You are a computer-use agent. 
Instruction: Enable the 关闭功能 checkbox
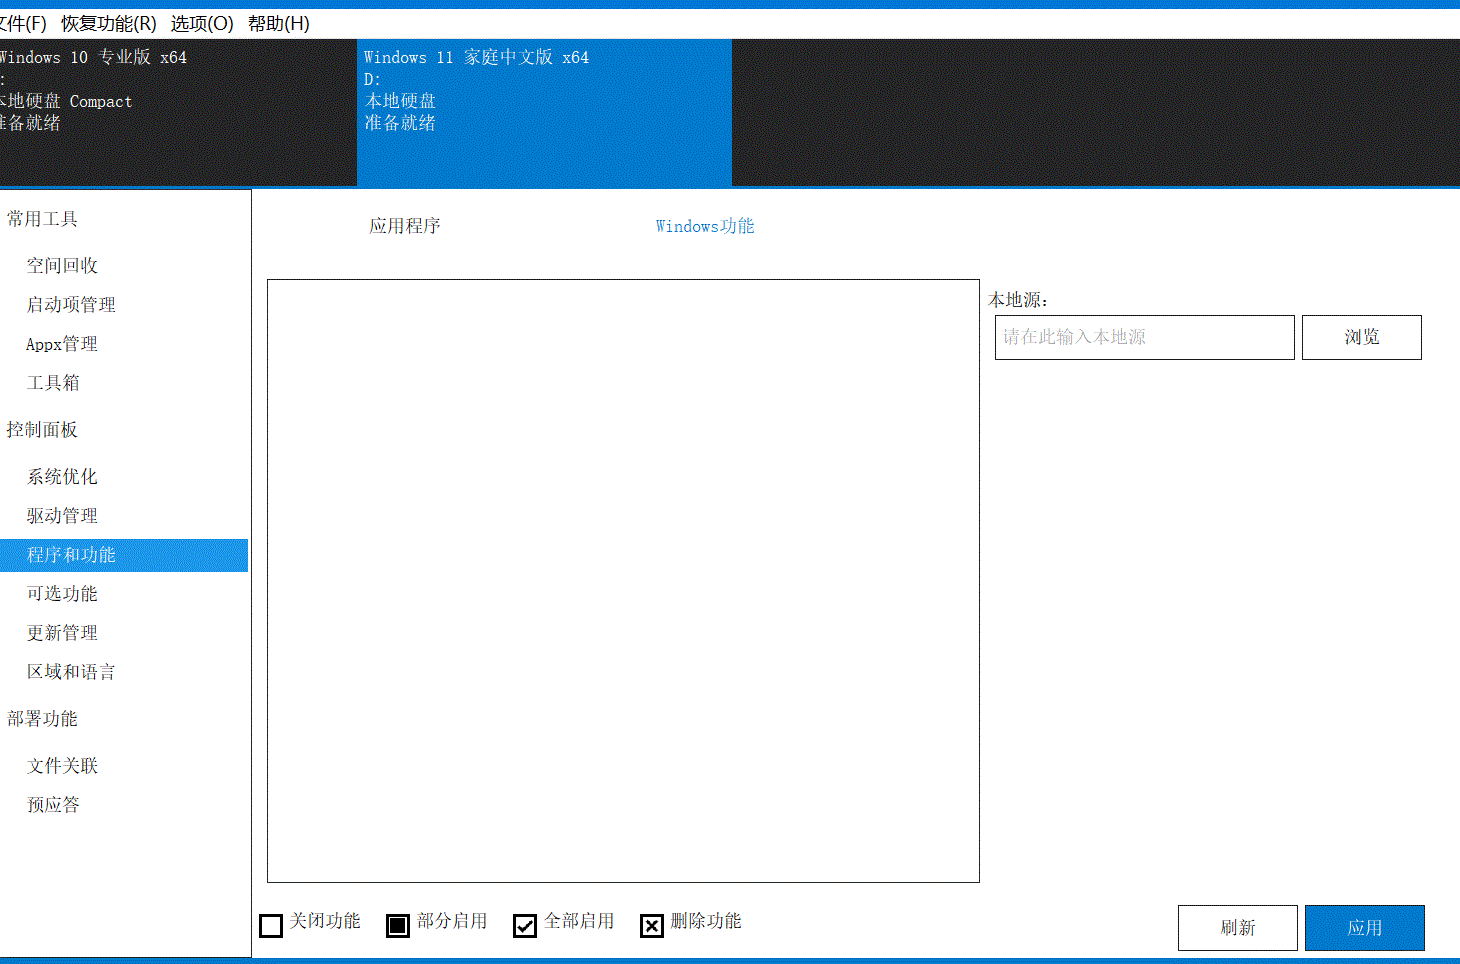point(270,925)
